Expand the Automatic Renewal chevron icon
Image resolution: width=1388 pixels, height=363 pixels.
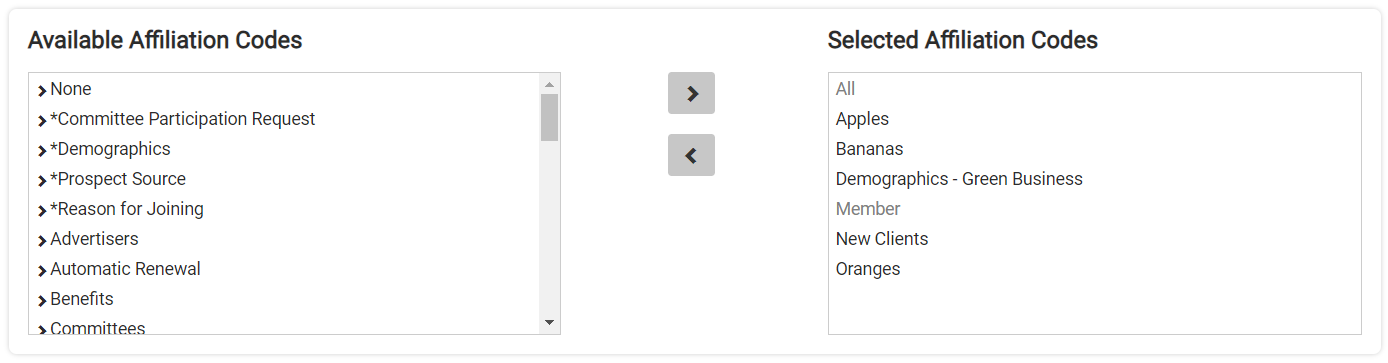(42, 271)
